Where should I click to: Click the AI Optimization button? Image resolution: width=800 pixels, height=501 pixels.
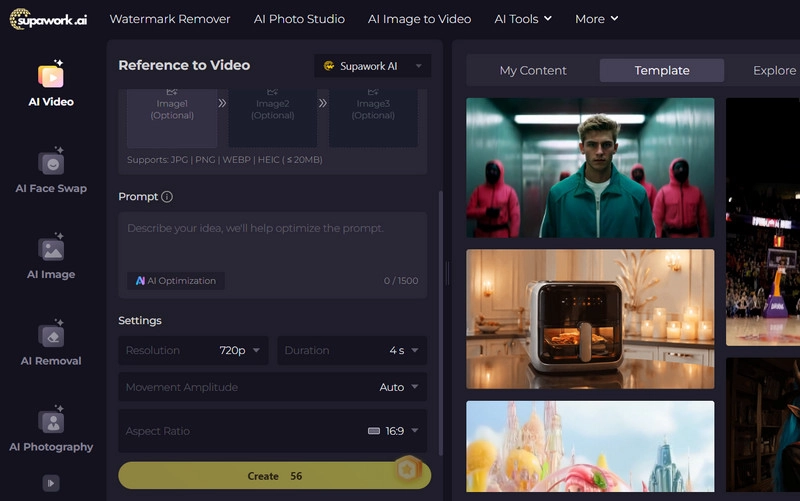click(x=176, y=281)
